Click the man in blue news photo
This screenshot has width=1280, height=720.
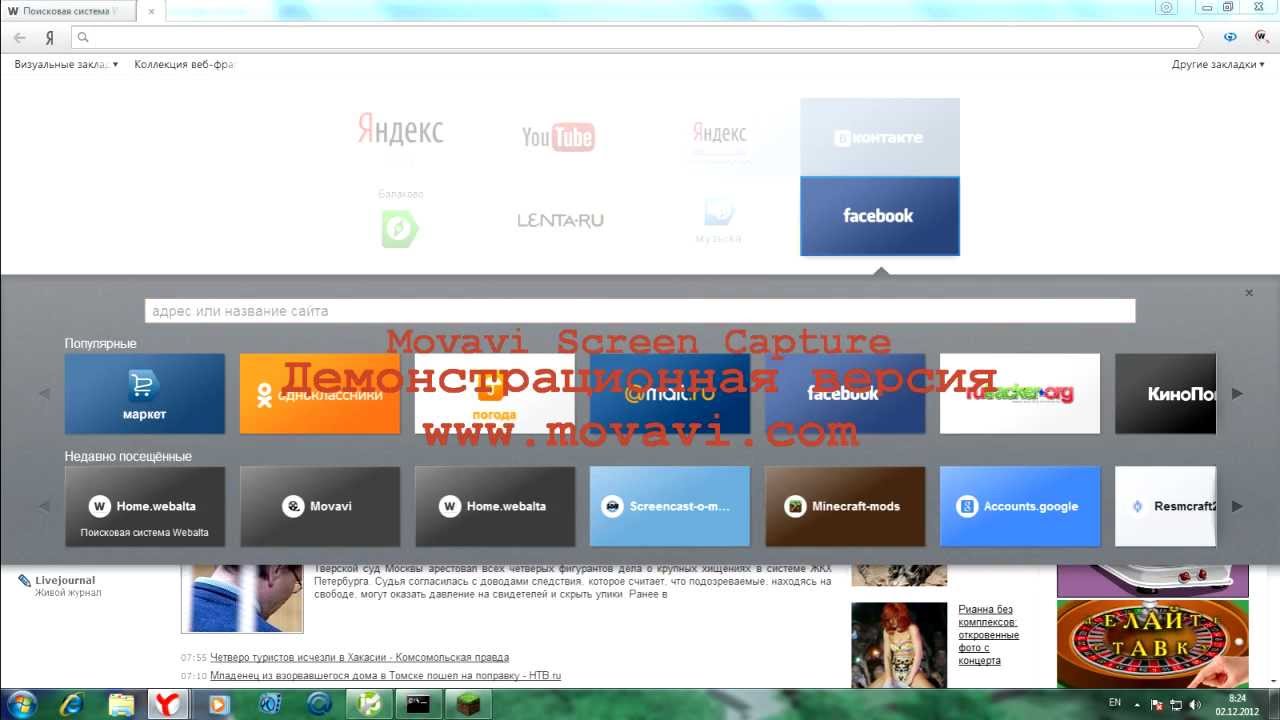[x=242, y=598]
